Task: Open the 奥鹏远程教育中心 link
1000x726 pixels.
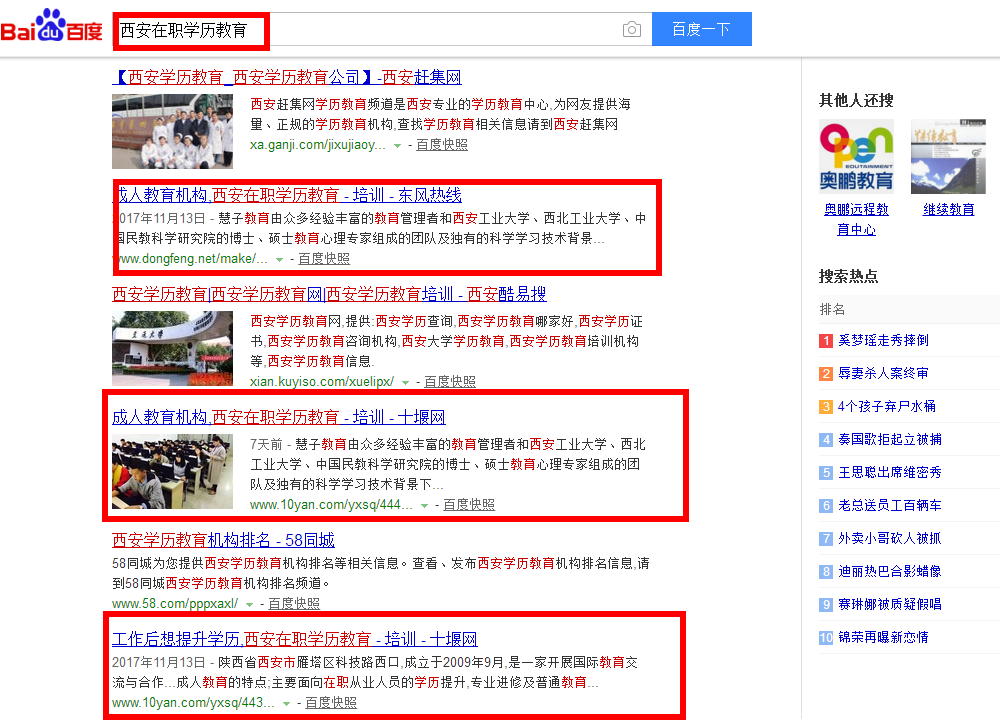Action: click(857, 219)
